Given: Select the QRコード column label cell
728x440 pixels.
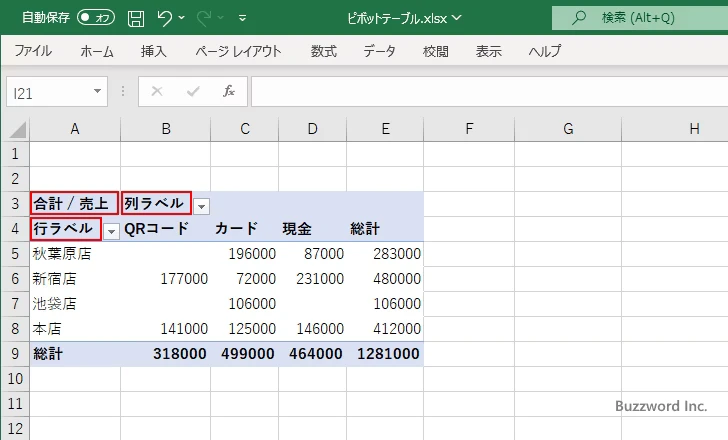Looking at the screenshot, I should pos(166,229).
